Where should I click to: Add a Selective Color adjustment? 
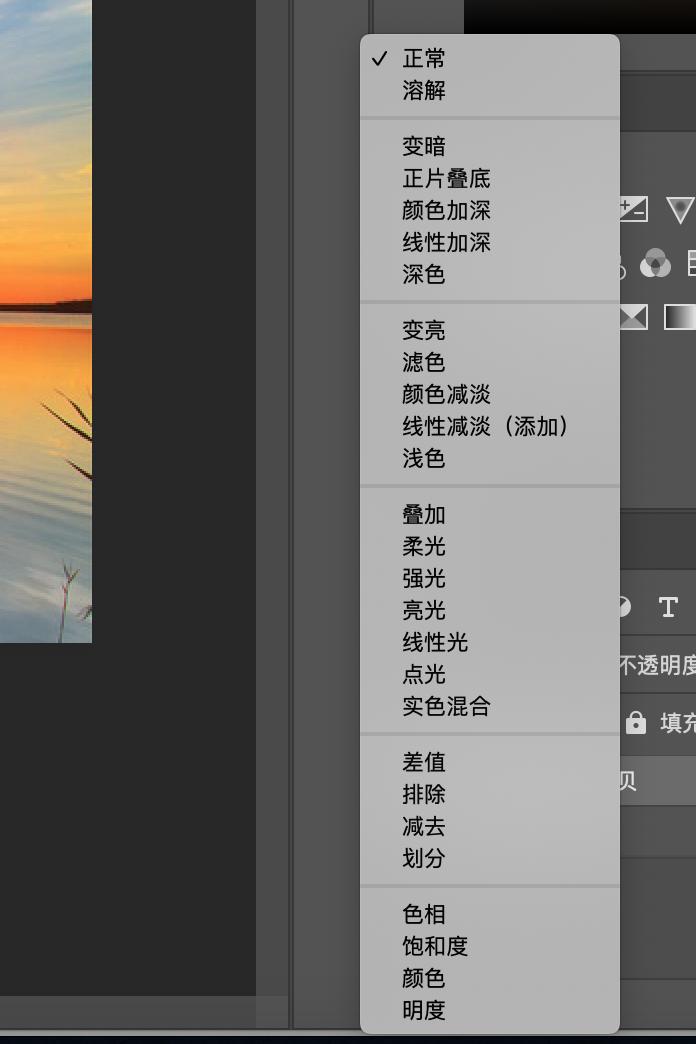tap(633, 317)
